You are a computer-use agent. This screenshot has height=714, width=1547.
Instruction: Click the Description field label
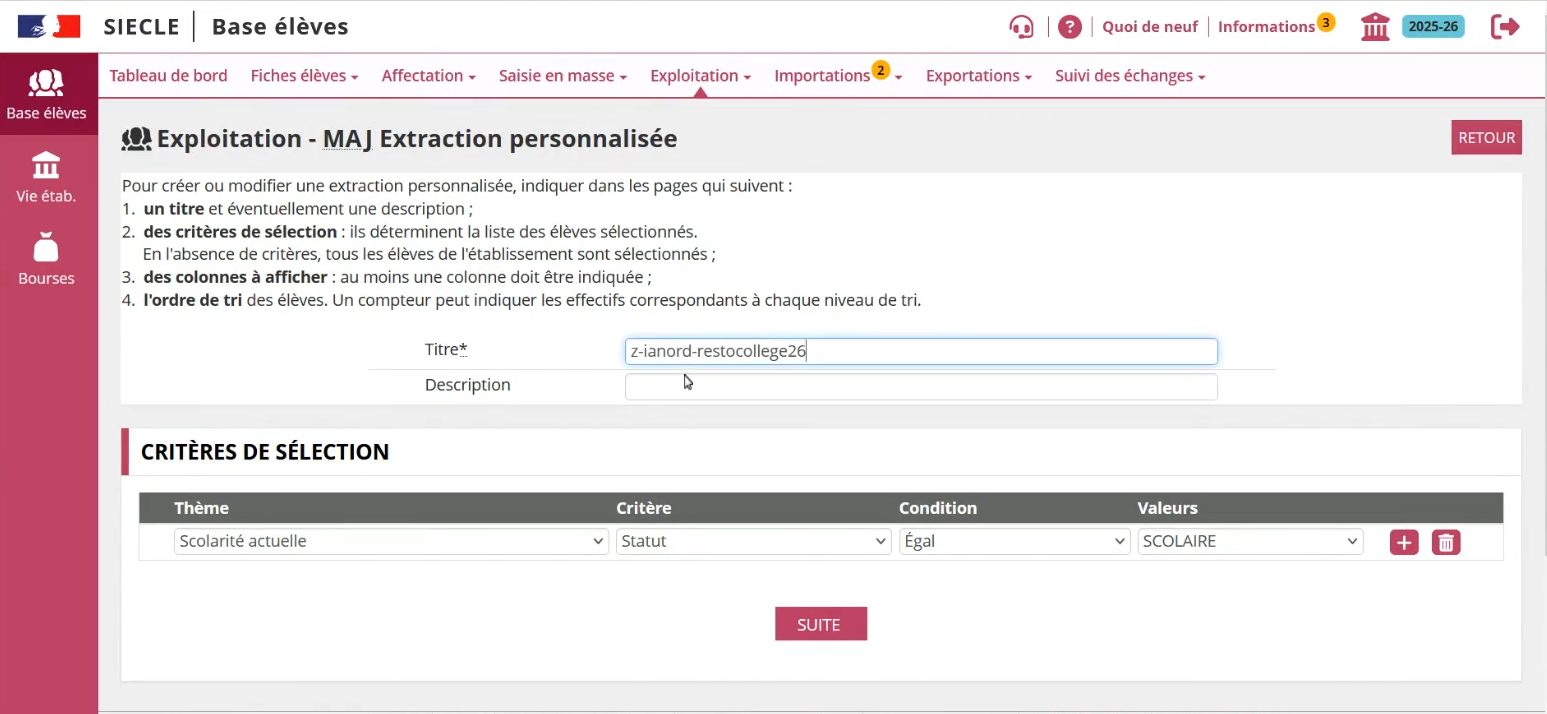click(467, 385)
